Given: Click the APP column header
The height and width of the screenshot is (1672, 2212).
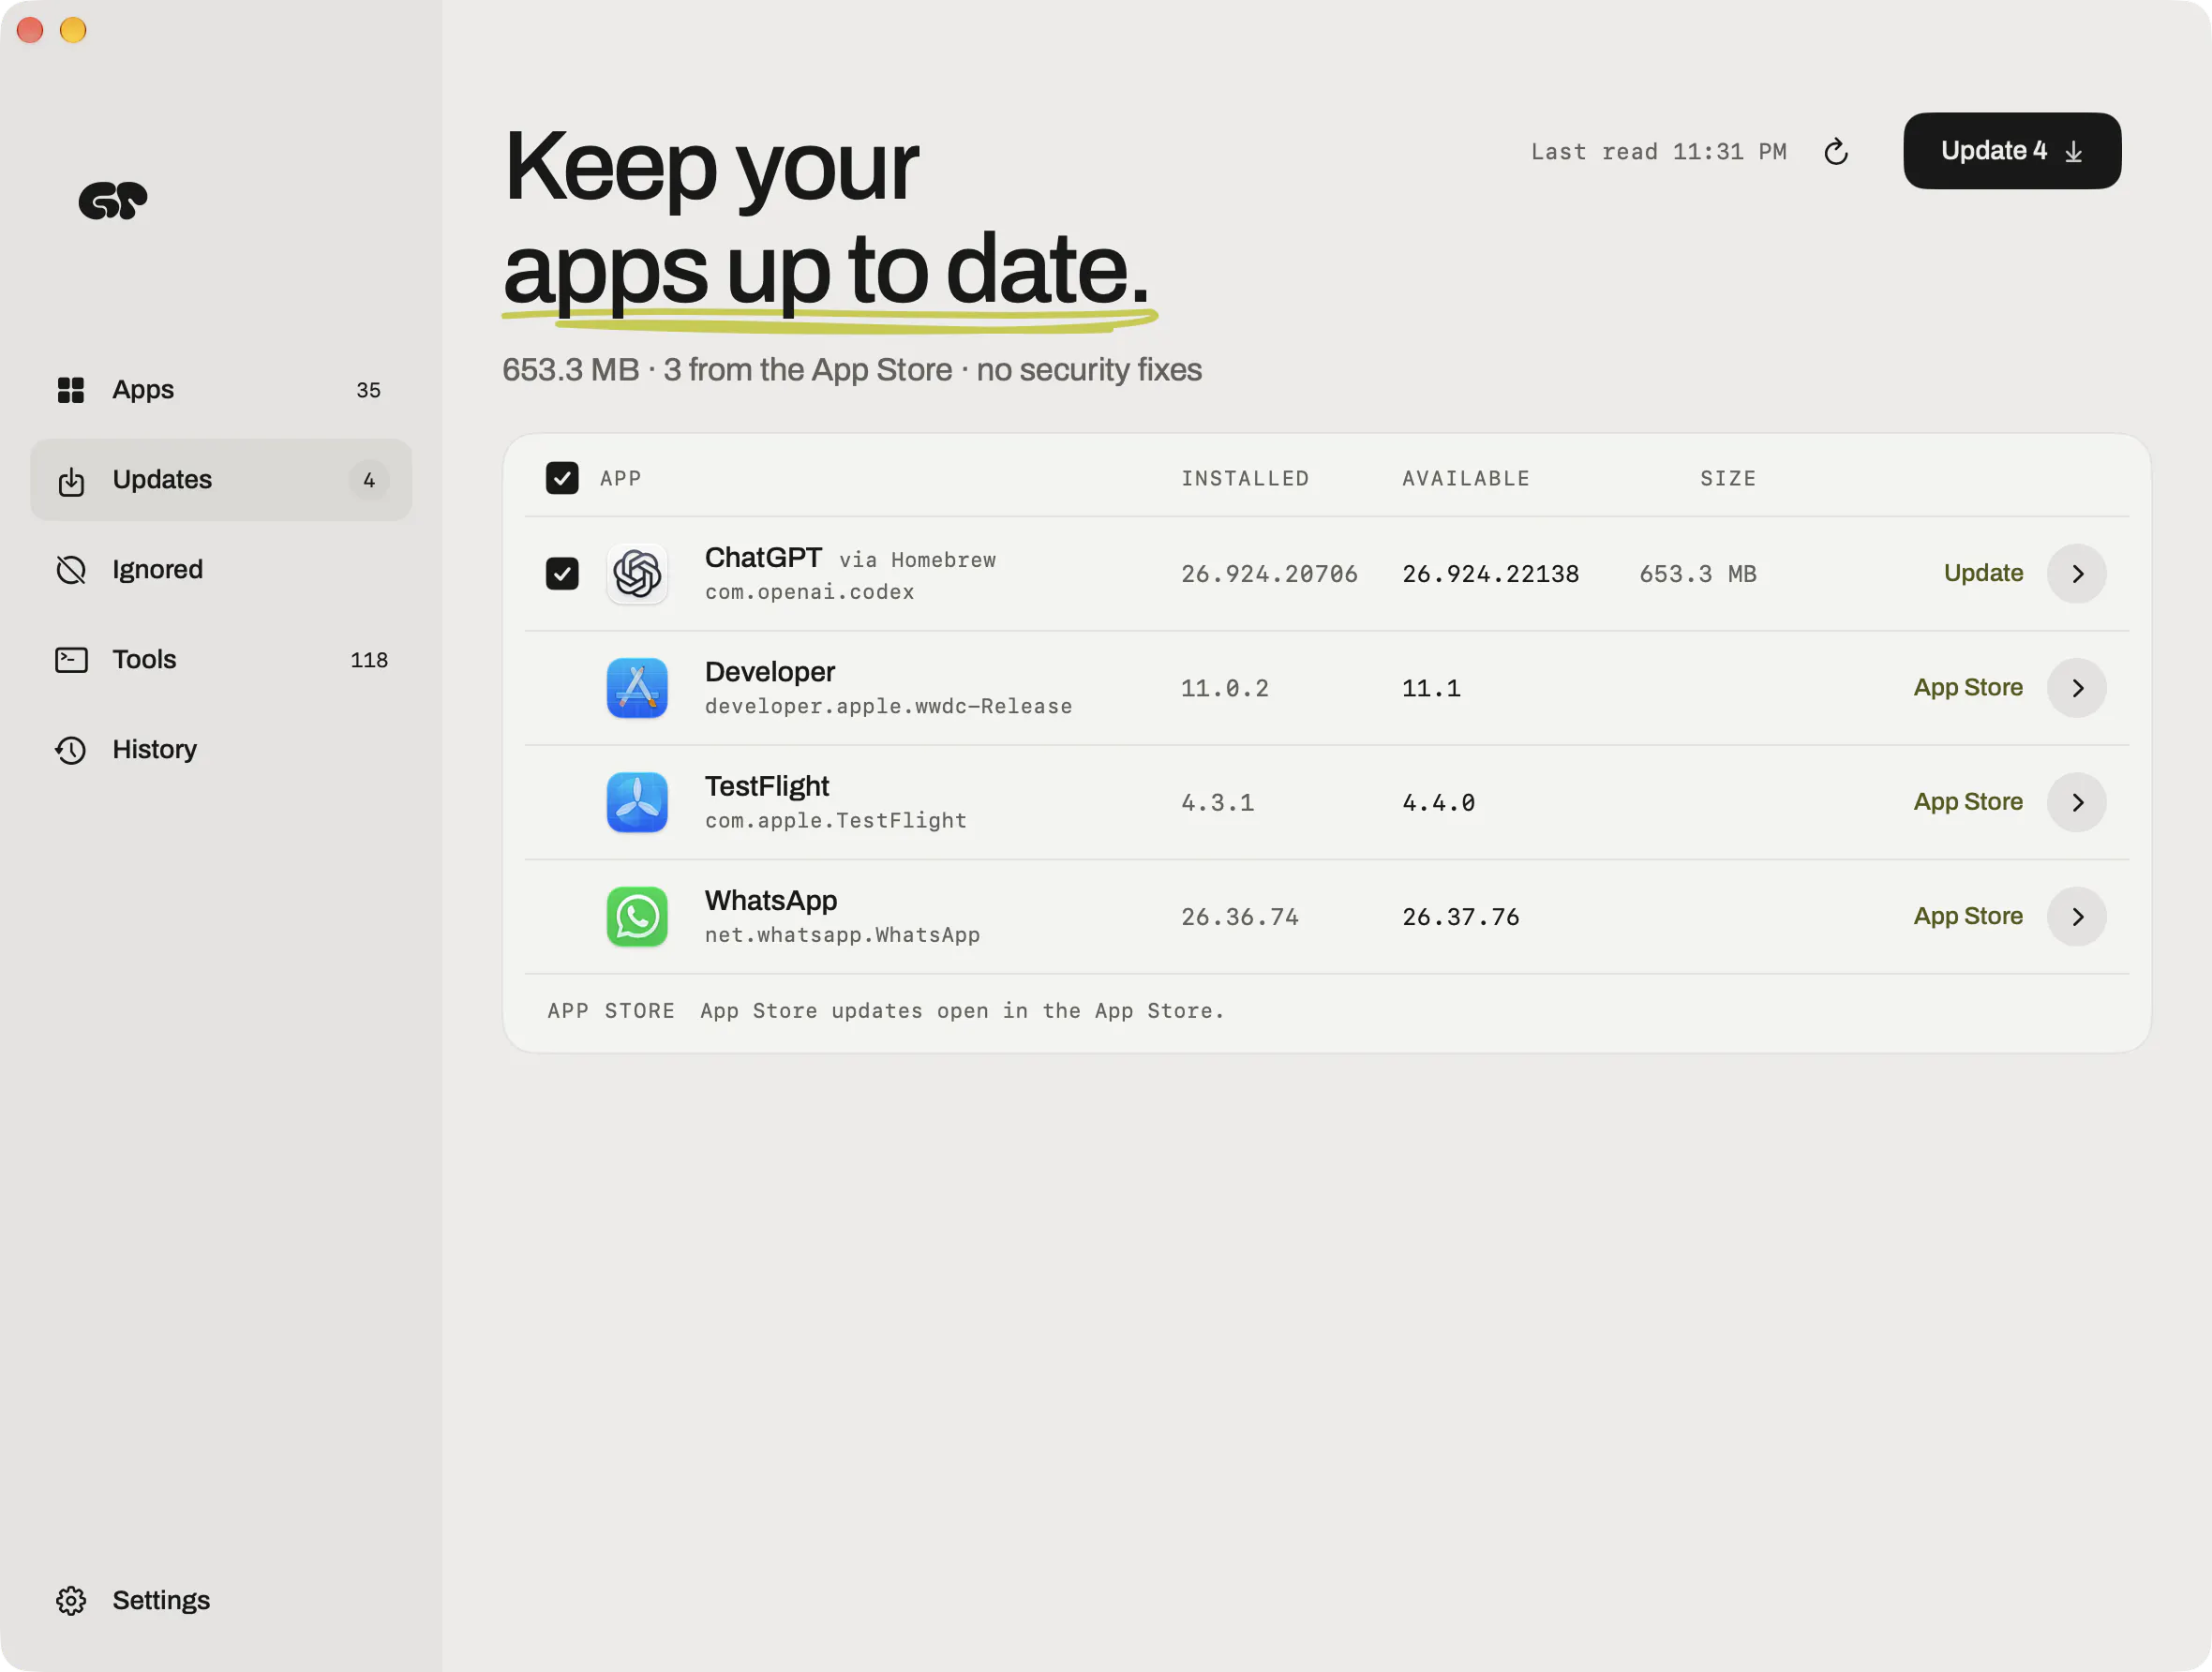Looking at the screenshot, I should click(621, 479).
